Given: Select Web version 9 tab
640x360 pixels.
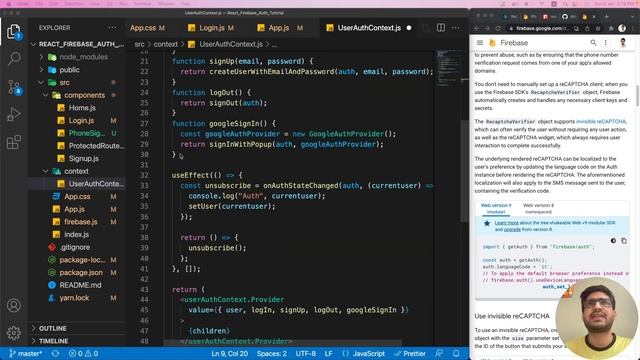Looking at the screenshot, I should [496, 208].
